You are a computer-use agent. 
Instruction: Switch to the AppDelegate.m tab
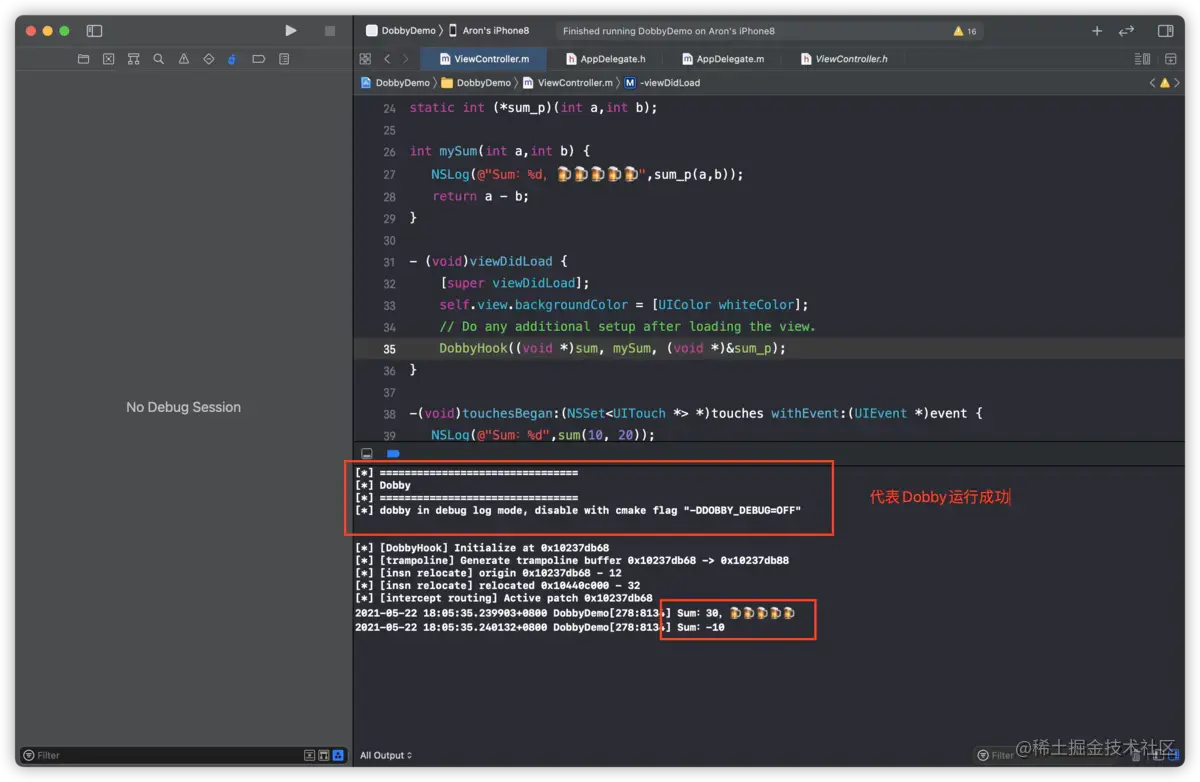pos(722,59)
